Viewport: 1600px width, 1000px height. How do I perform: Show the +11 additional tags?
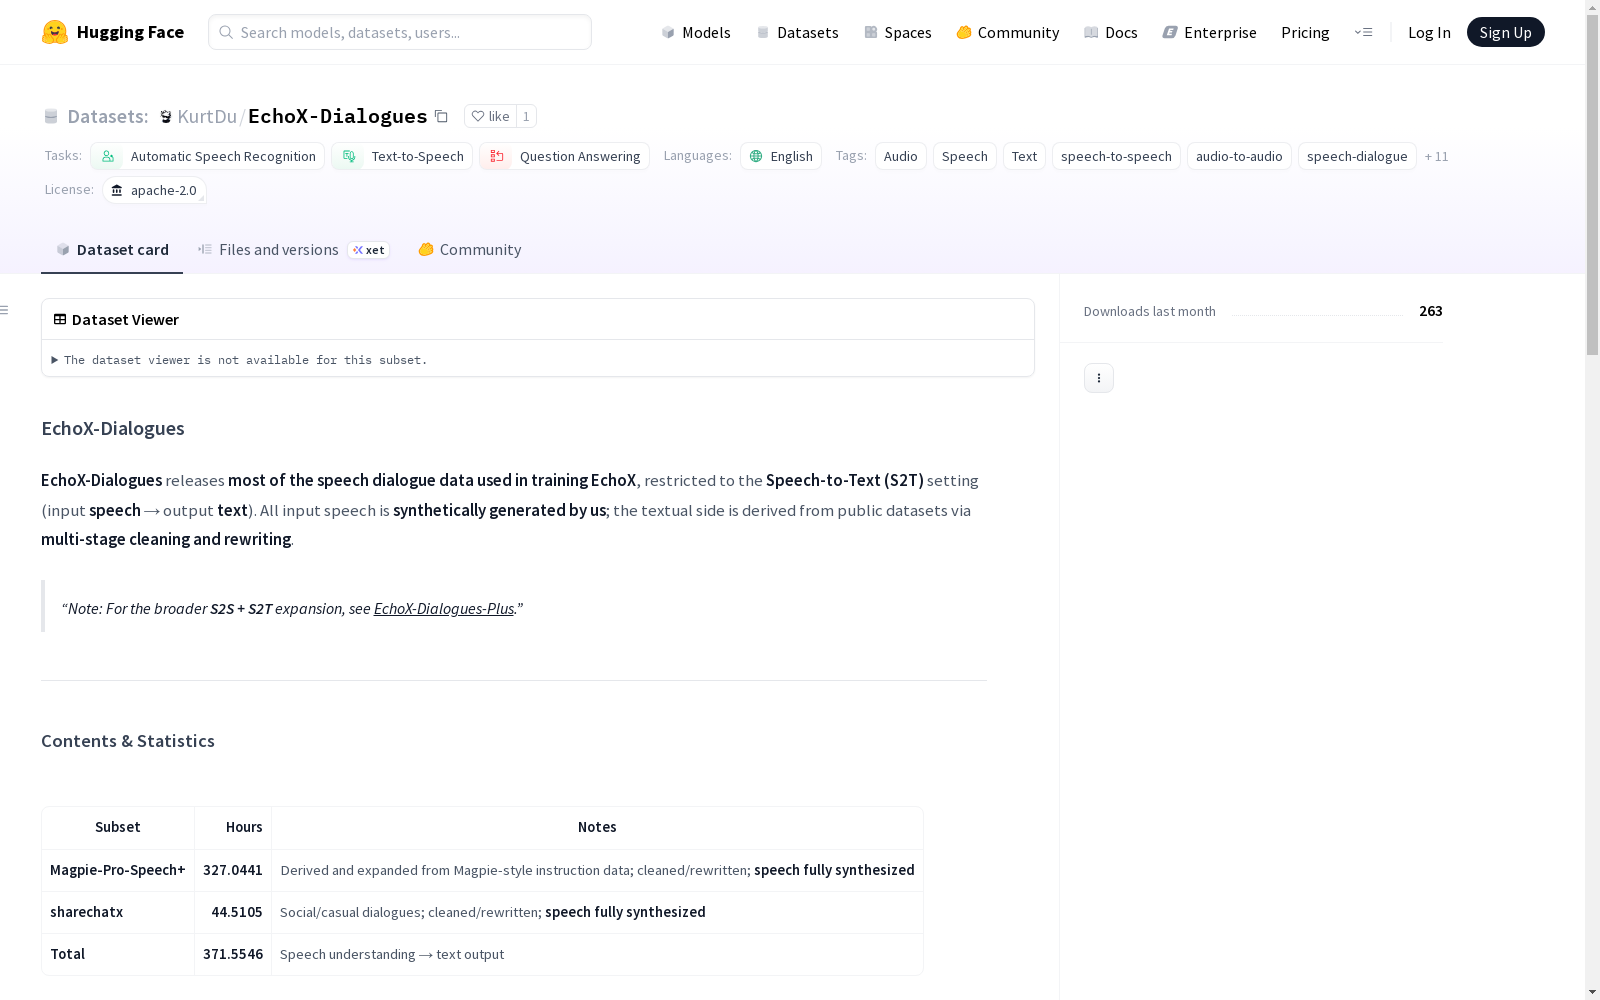pos(1436,156)
